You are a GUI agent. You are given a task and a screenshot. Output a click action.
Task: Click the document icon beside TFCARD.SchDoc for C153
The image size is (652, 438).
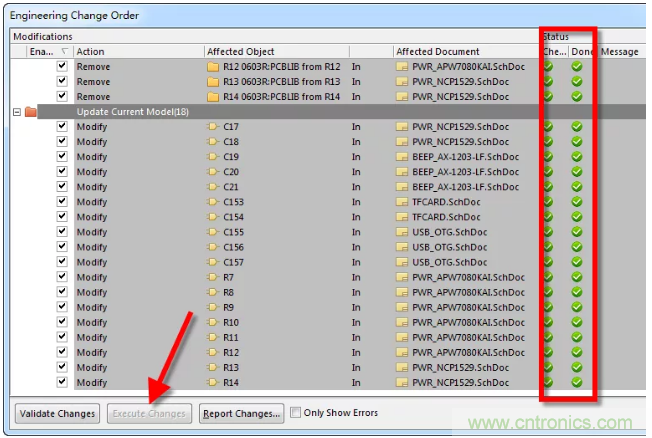point(403,202)
